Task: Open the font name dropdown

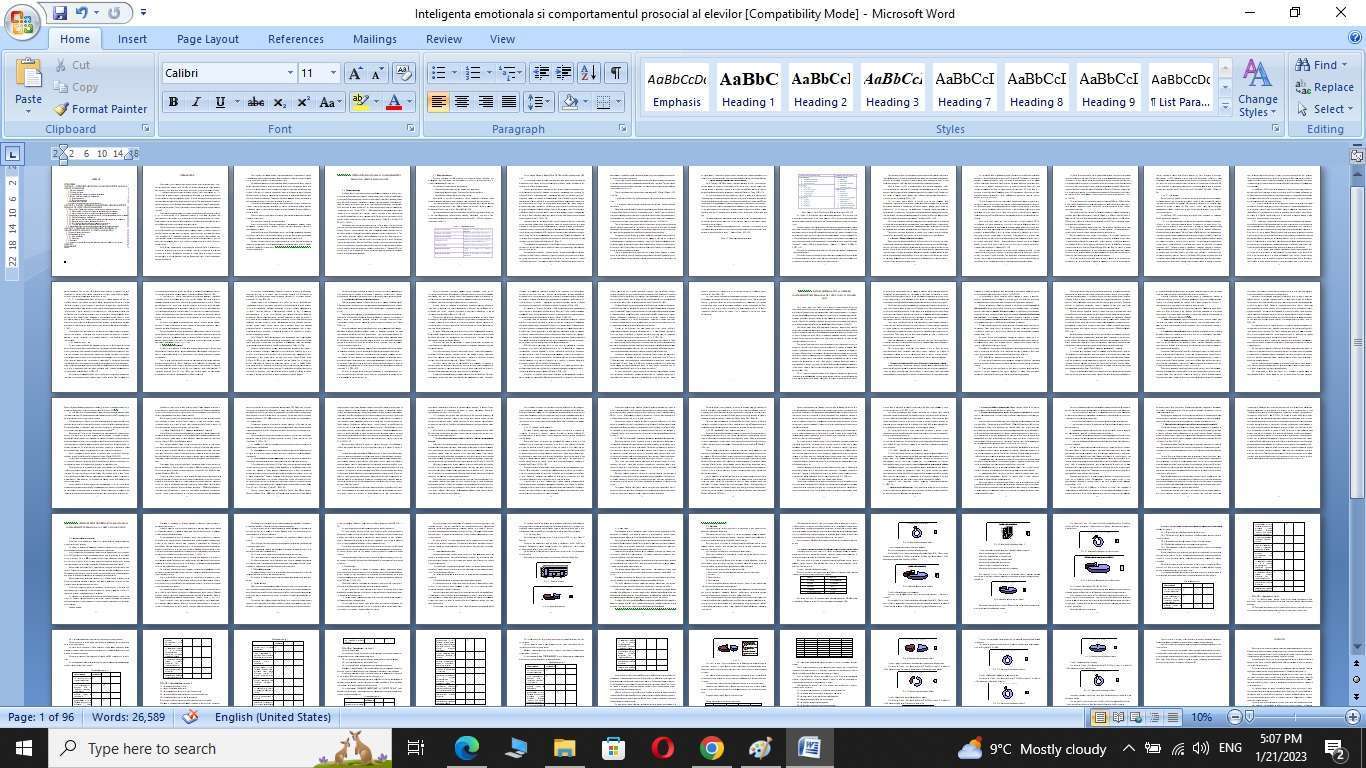Action: [290, 73]
